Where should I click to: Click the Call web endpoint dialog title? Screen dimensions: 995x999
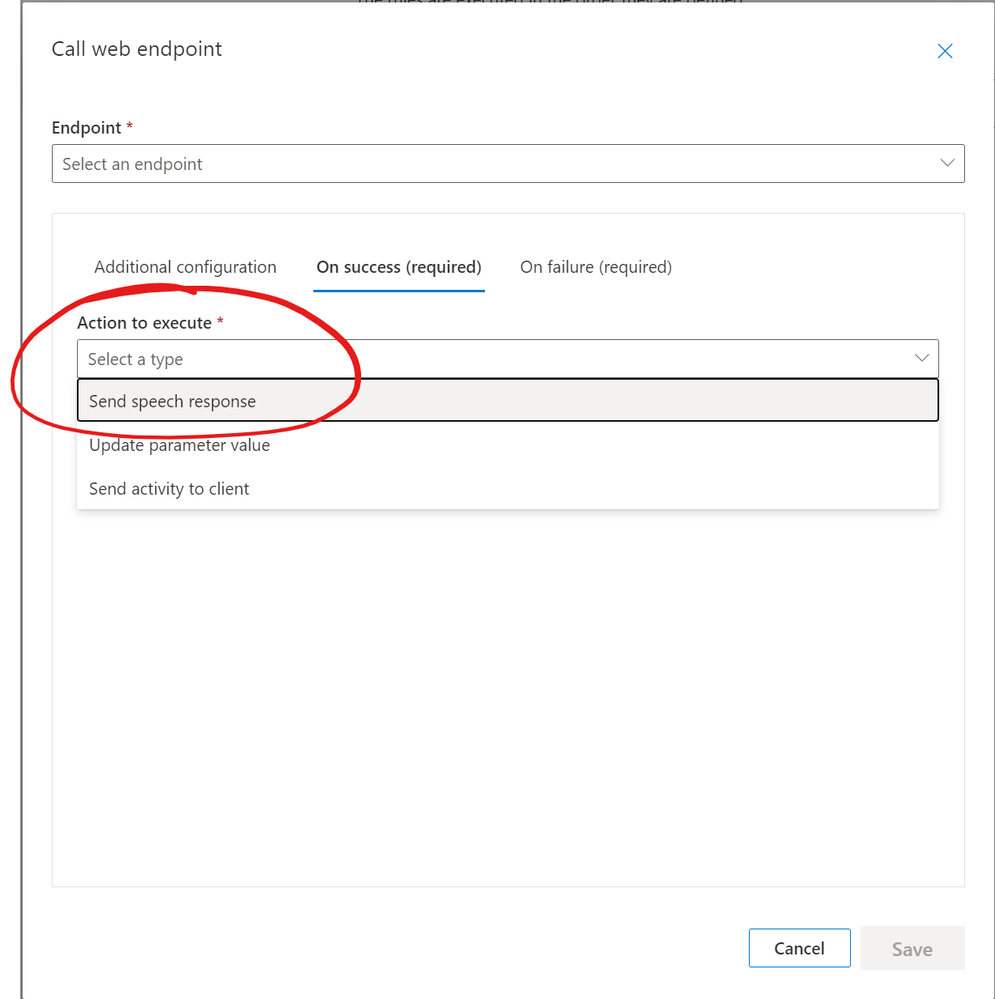click(x=137, y=49)
